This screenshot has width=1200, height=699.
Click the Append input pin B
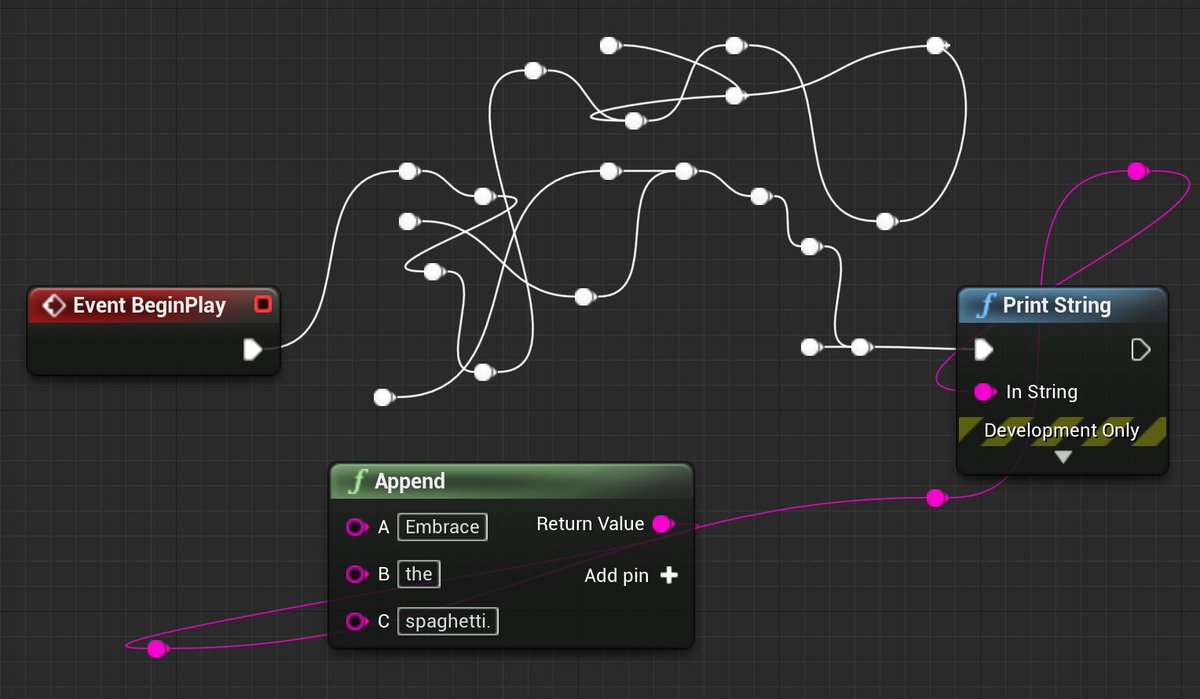pos(357,574)
